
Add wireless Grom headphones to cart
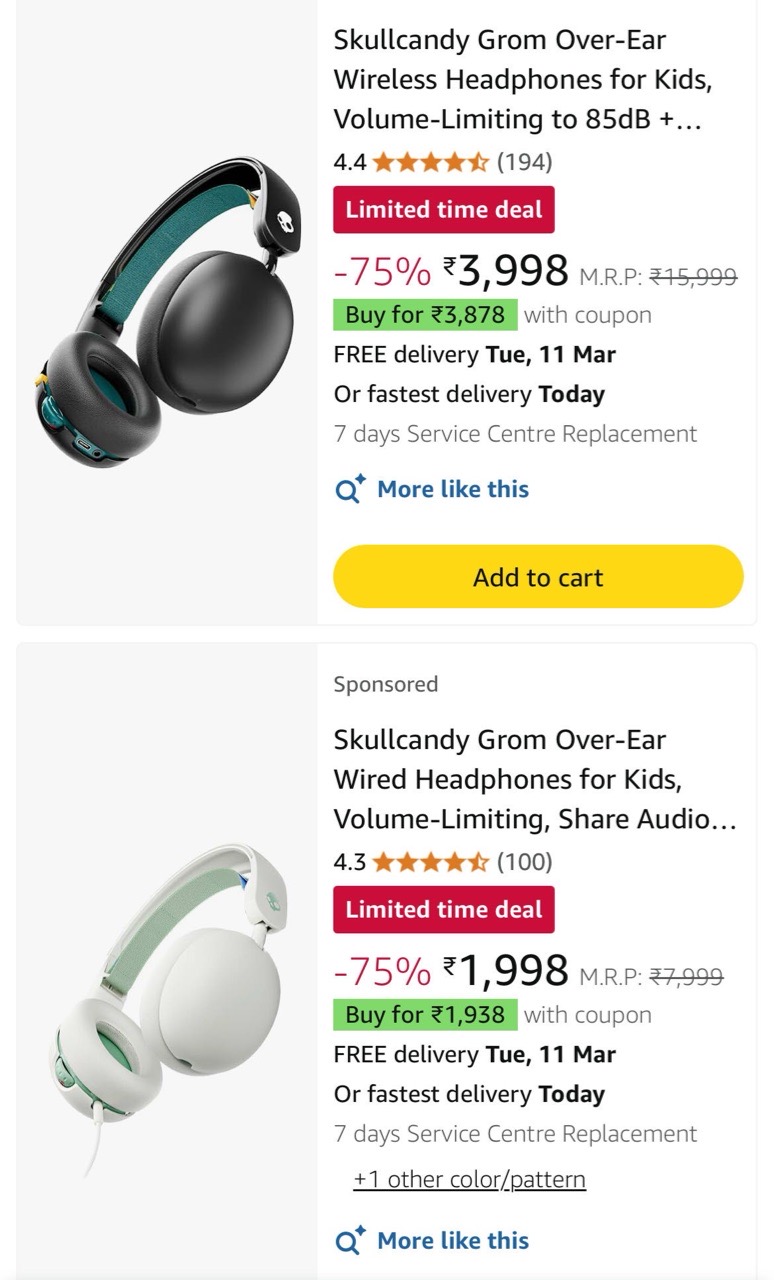pos(538,577)
